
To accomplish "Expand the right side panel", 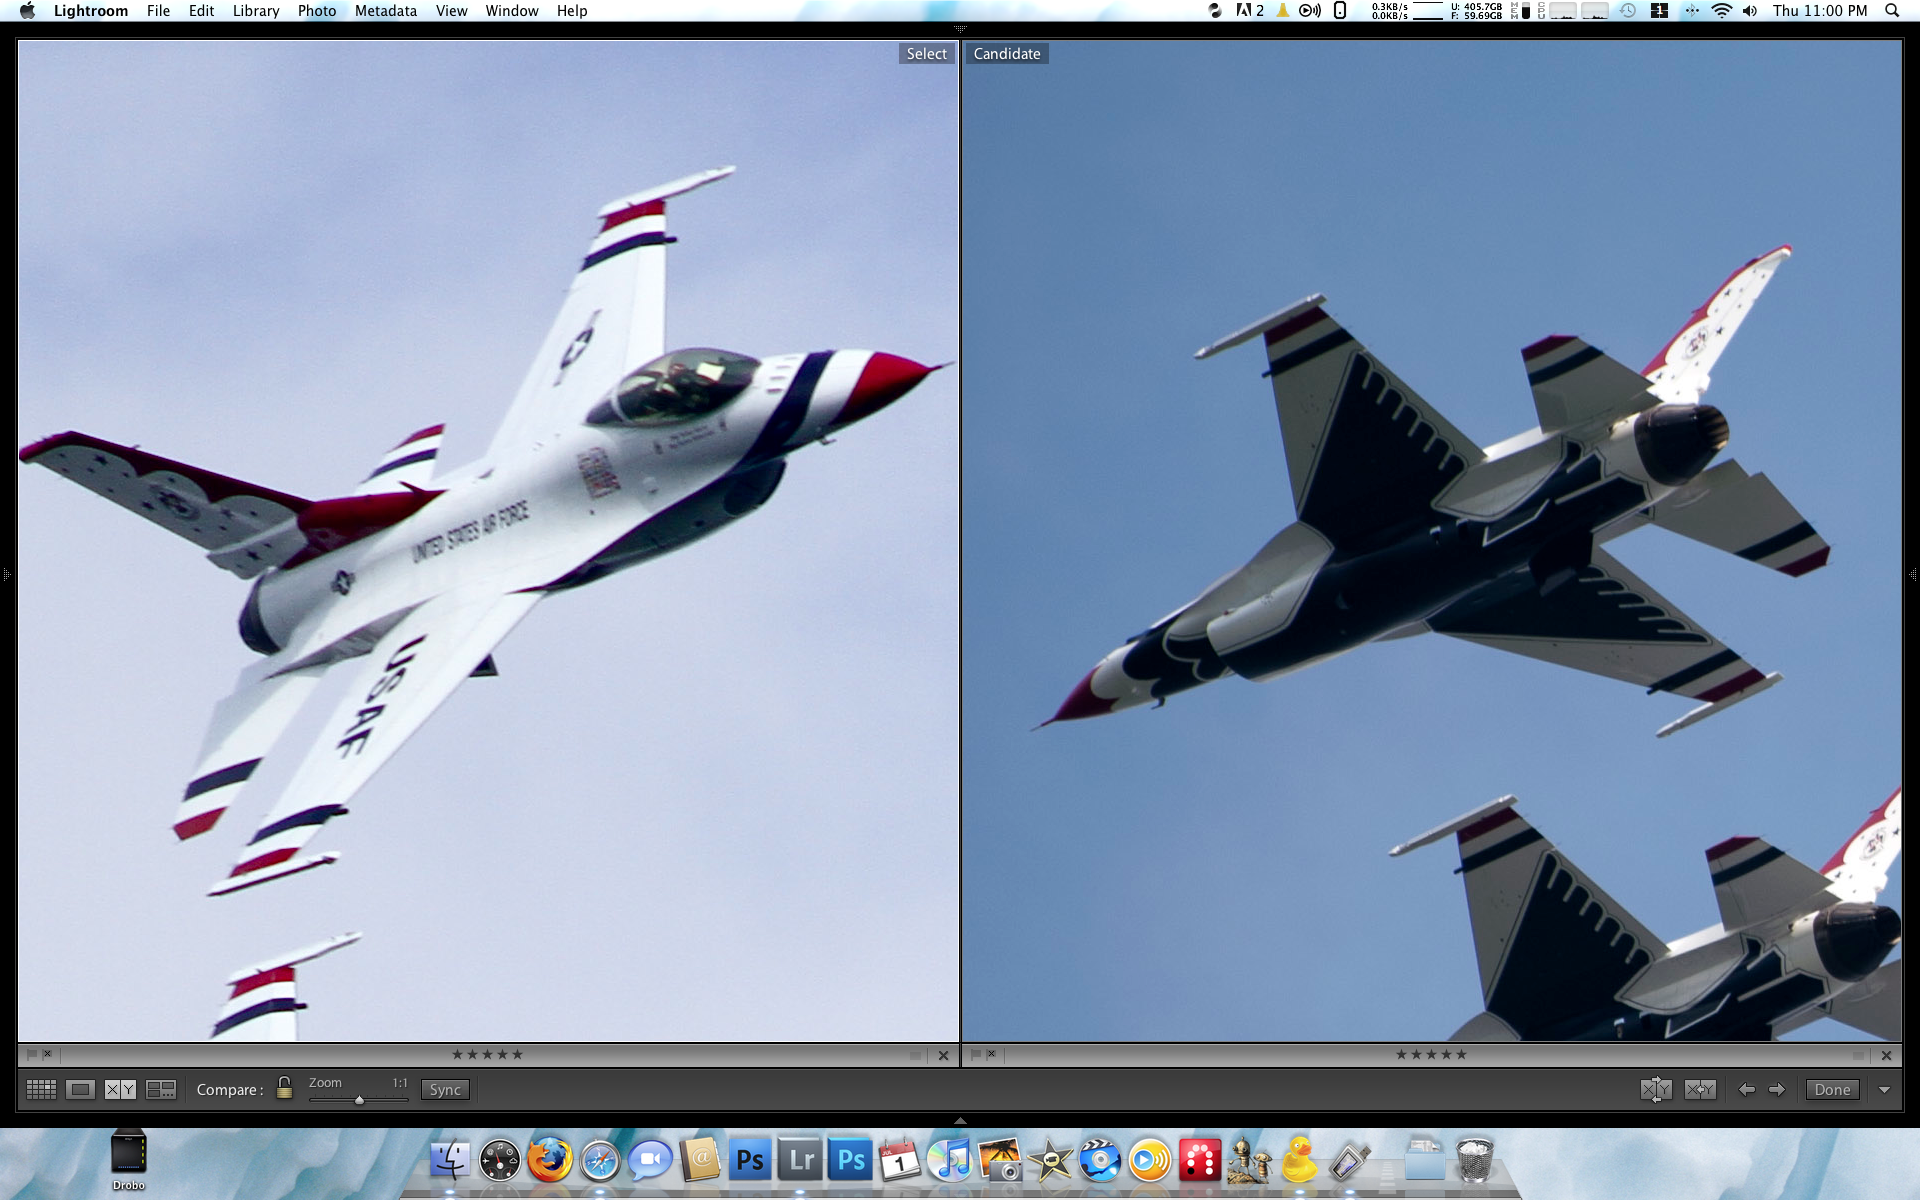I will [x=1912, y=575].
